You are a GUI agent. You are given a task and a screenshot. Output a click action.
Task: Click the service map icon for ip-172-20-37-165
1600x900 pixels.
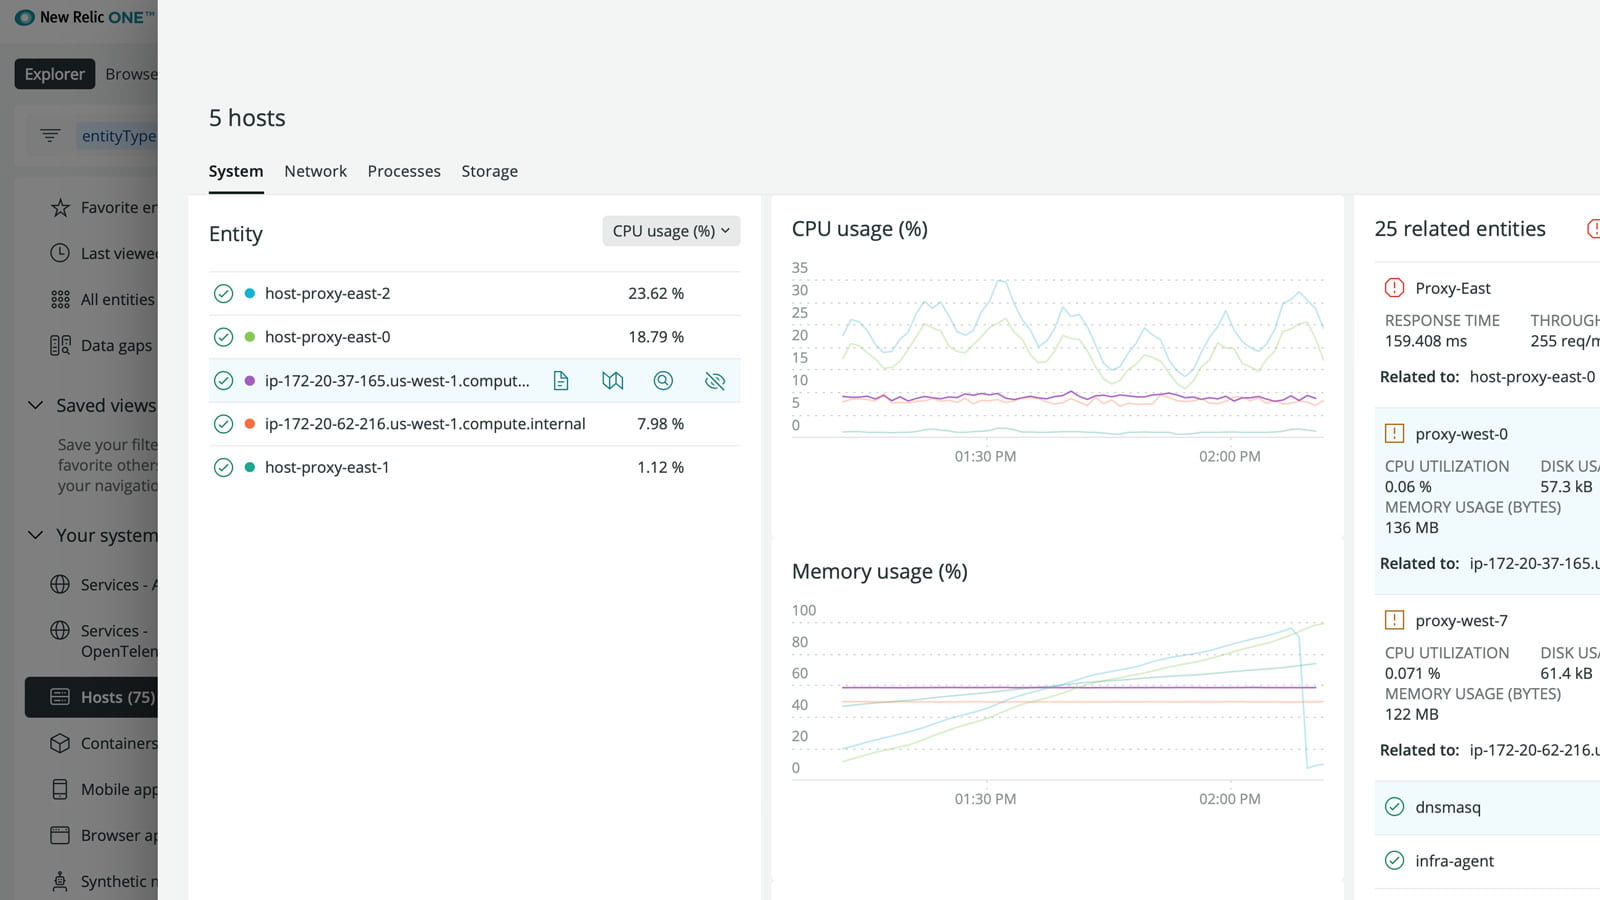(613, 381)
